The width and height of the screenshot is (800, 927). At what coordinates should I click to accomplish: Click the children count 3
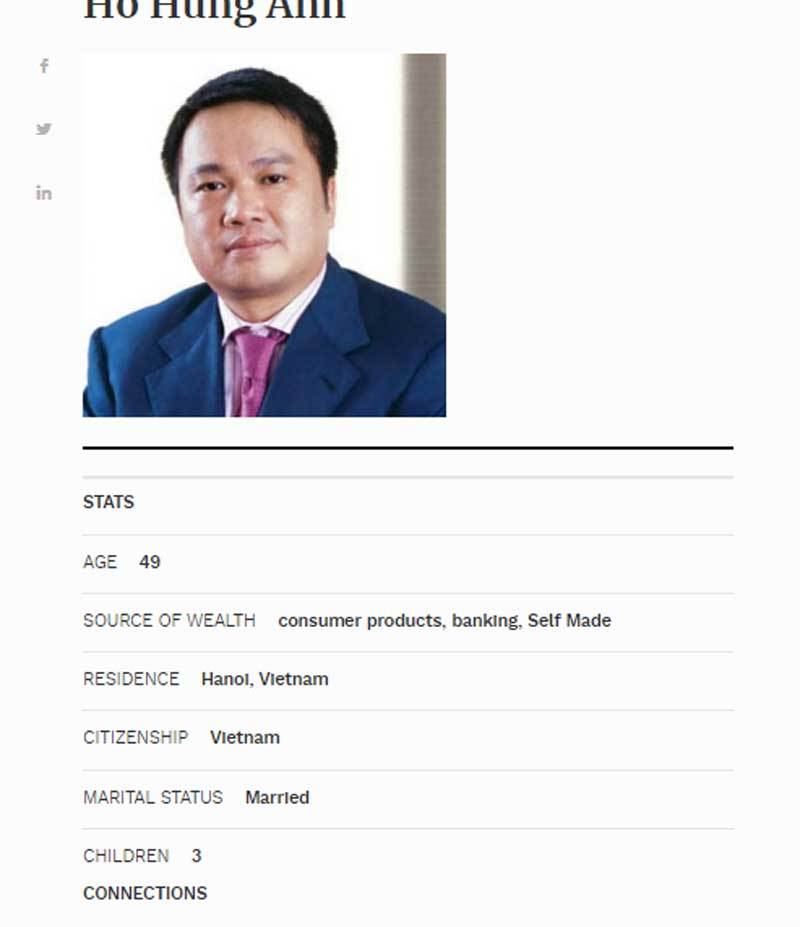point(197,855)
